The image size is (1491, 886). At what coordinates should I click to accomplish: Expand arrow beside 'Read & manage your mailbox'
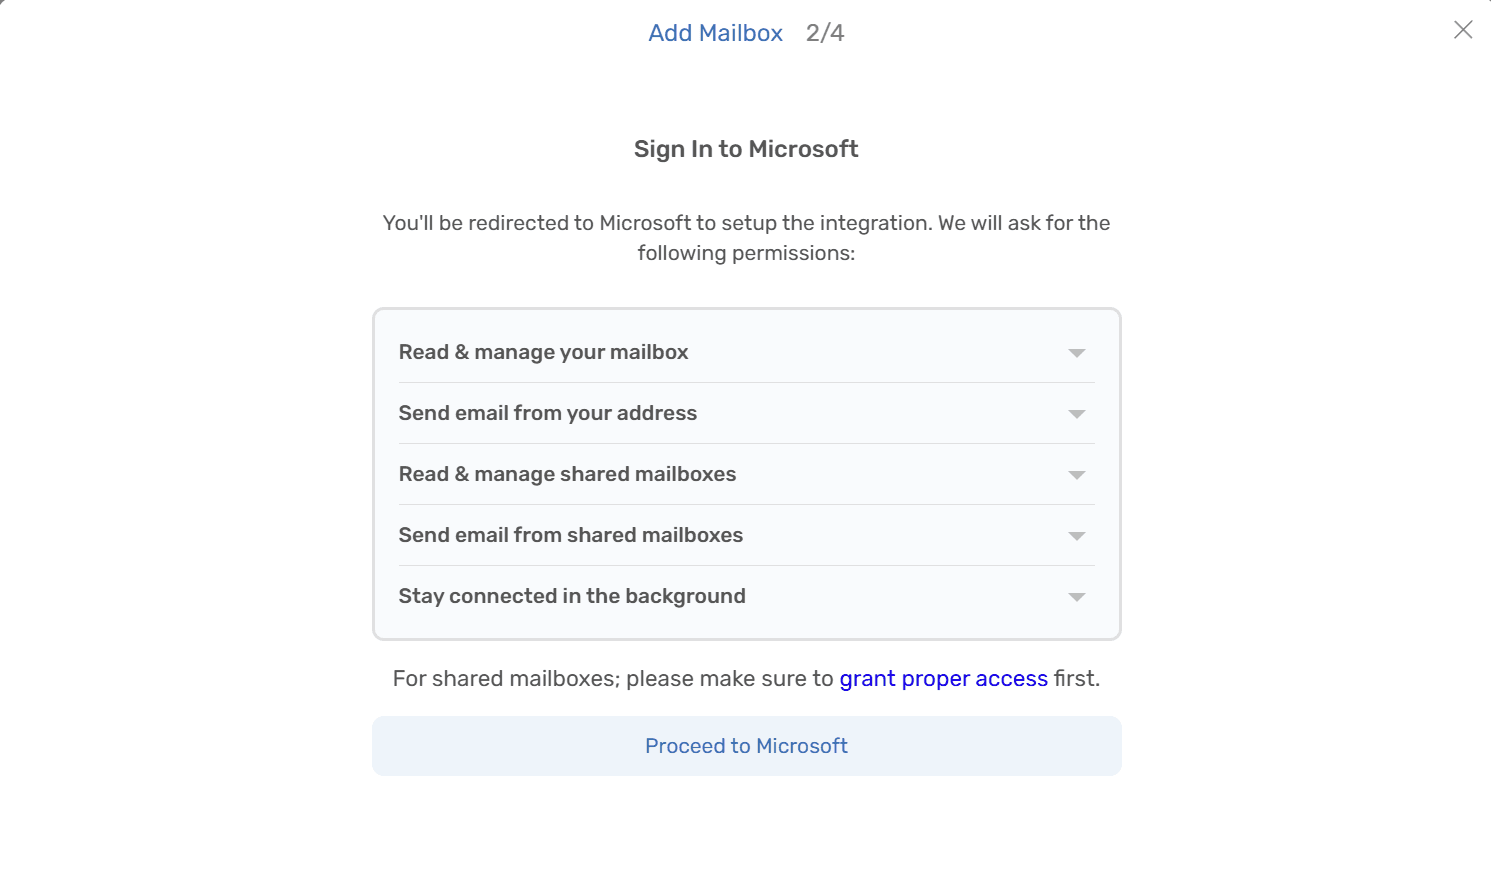(1077, 353)
